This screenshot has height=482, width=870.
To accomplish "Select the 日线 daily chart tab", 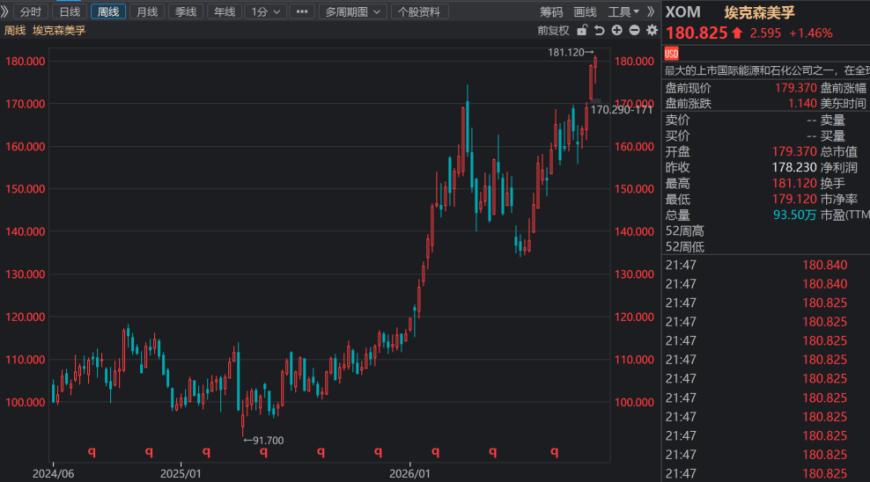I will [x=69, y=12].
